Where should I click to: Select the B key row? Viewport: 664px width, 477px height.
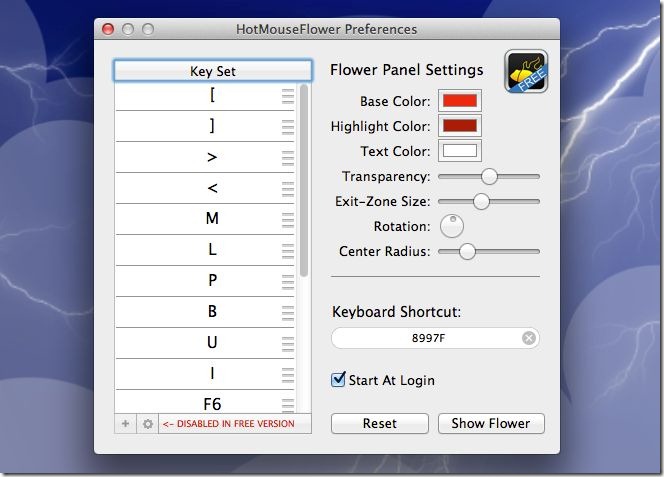[x=205, y=312]
